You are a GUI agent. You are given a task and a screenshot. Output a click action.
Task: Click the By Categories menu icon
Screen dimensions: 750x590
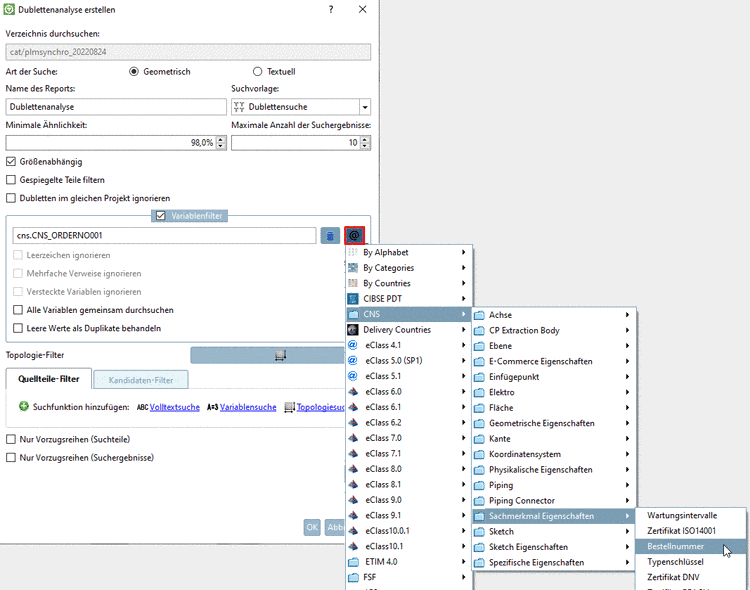point(353,267)
